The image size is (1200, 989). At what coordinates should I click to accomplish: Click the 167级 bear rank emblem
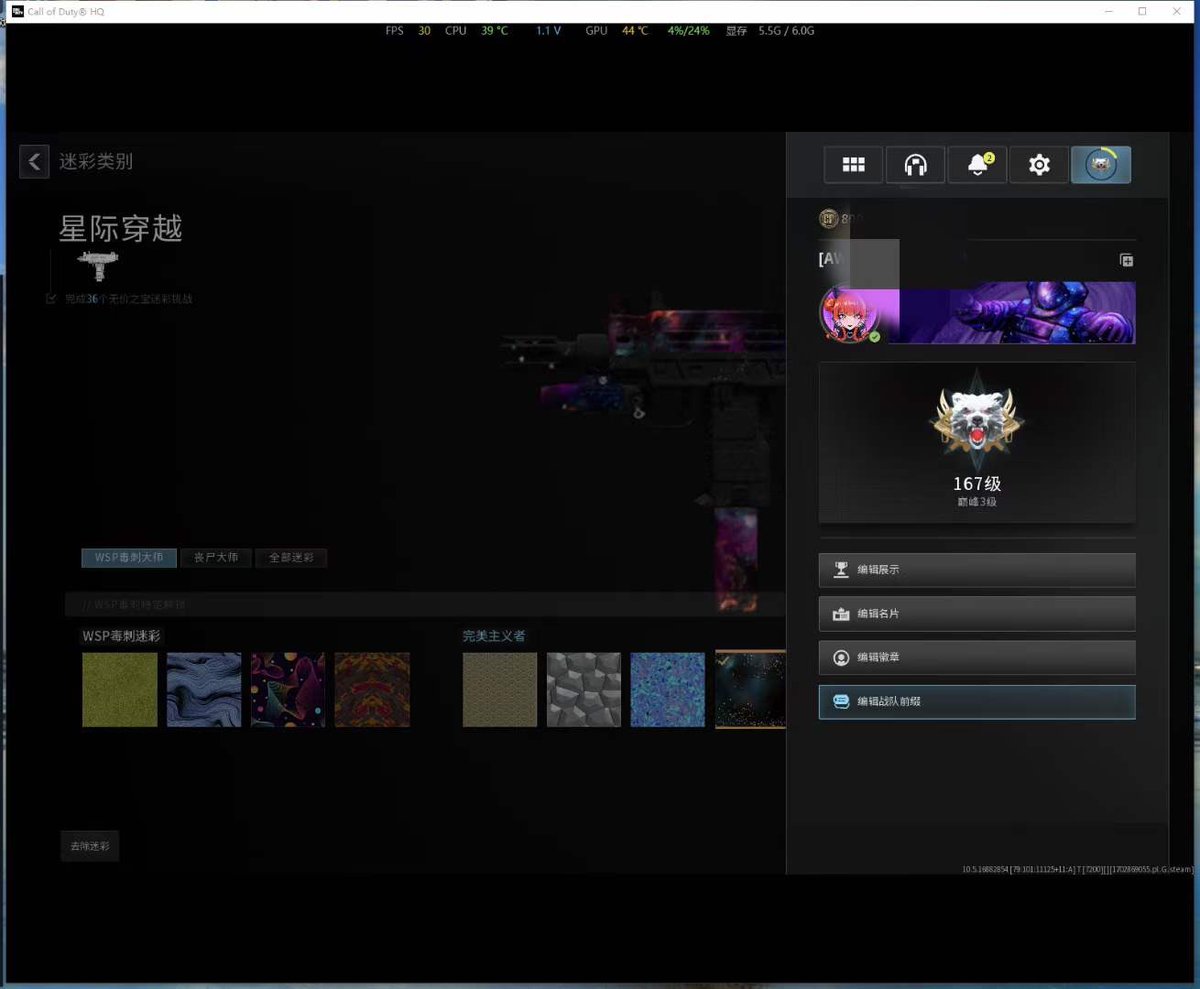point(976,420)
